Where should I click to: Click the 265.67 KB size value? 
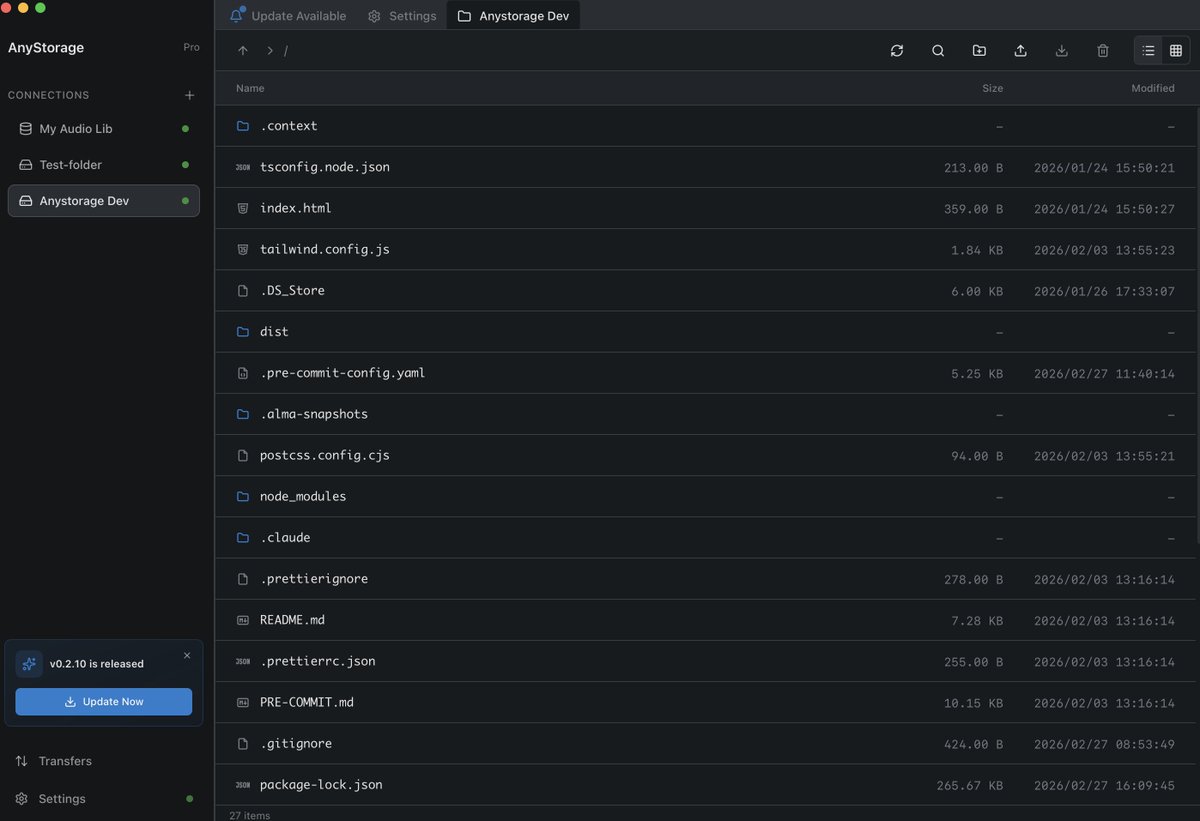(x=970, y=785)
